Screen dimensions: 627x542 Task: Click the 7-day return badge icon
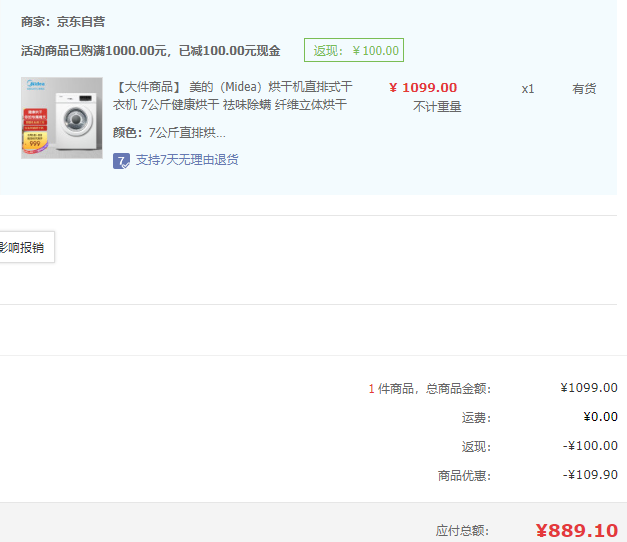point(121,161)
